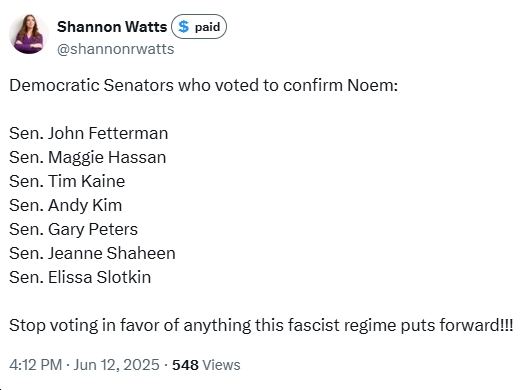Viewport: 526px width, 390px height.
Task: Select the Sen. John Fetterman line
Action: point(89,133)
